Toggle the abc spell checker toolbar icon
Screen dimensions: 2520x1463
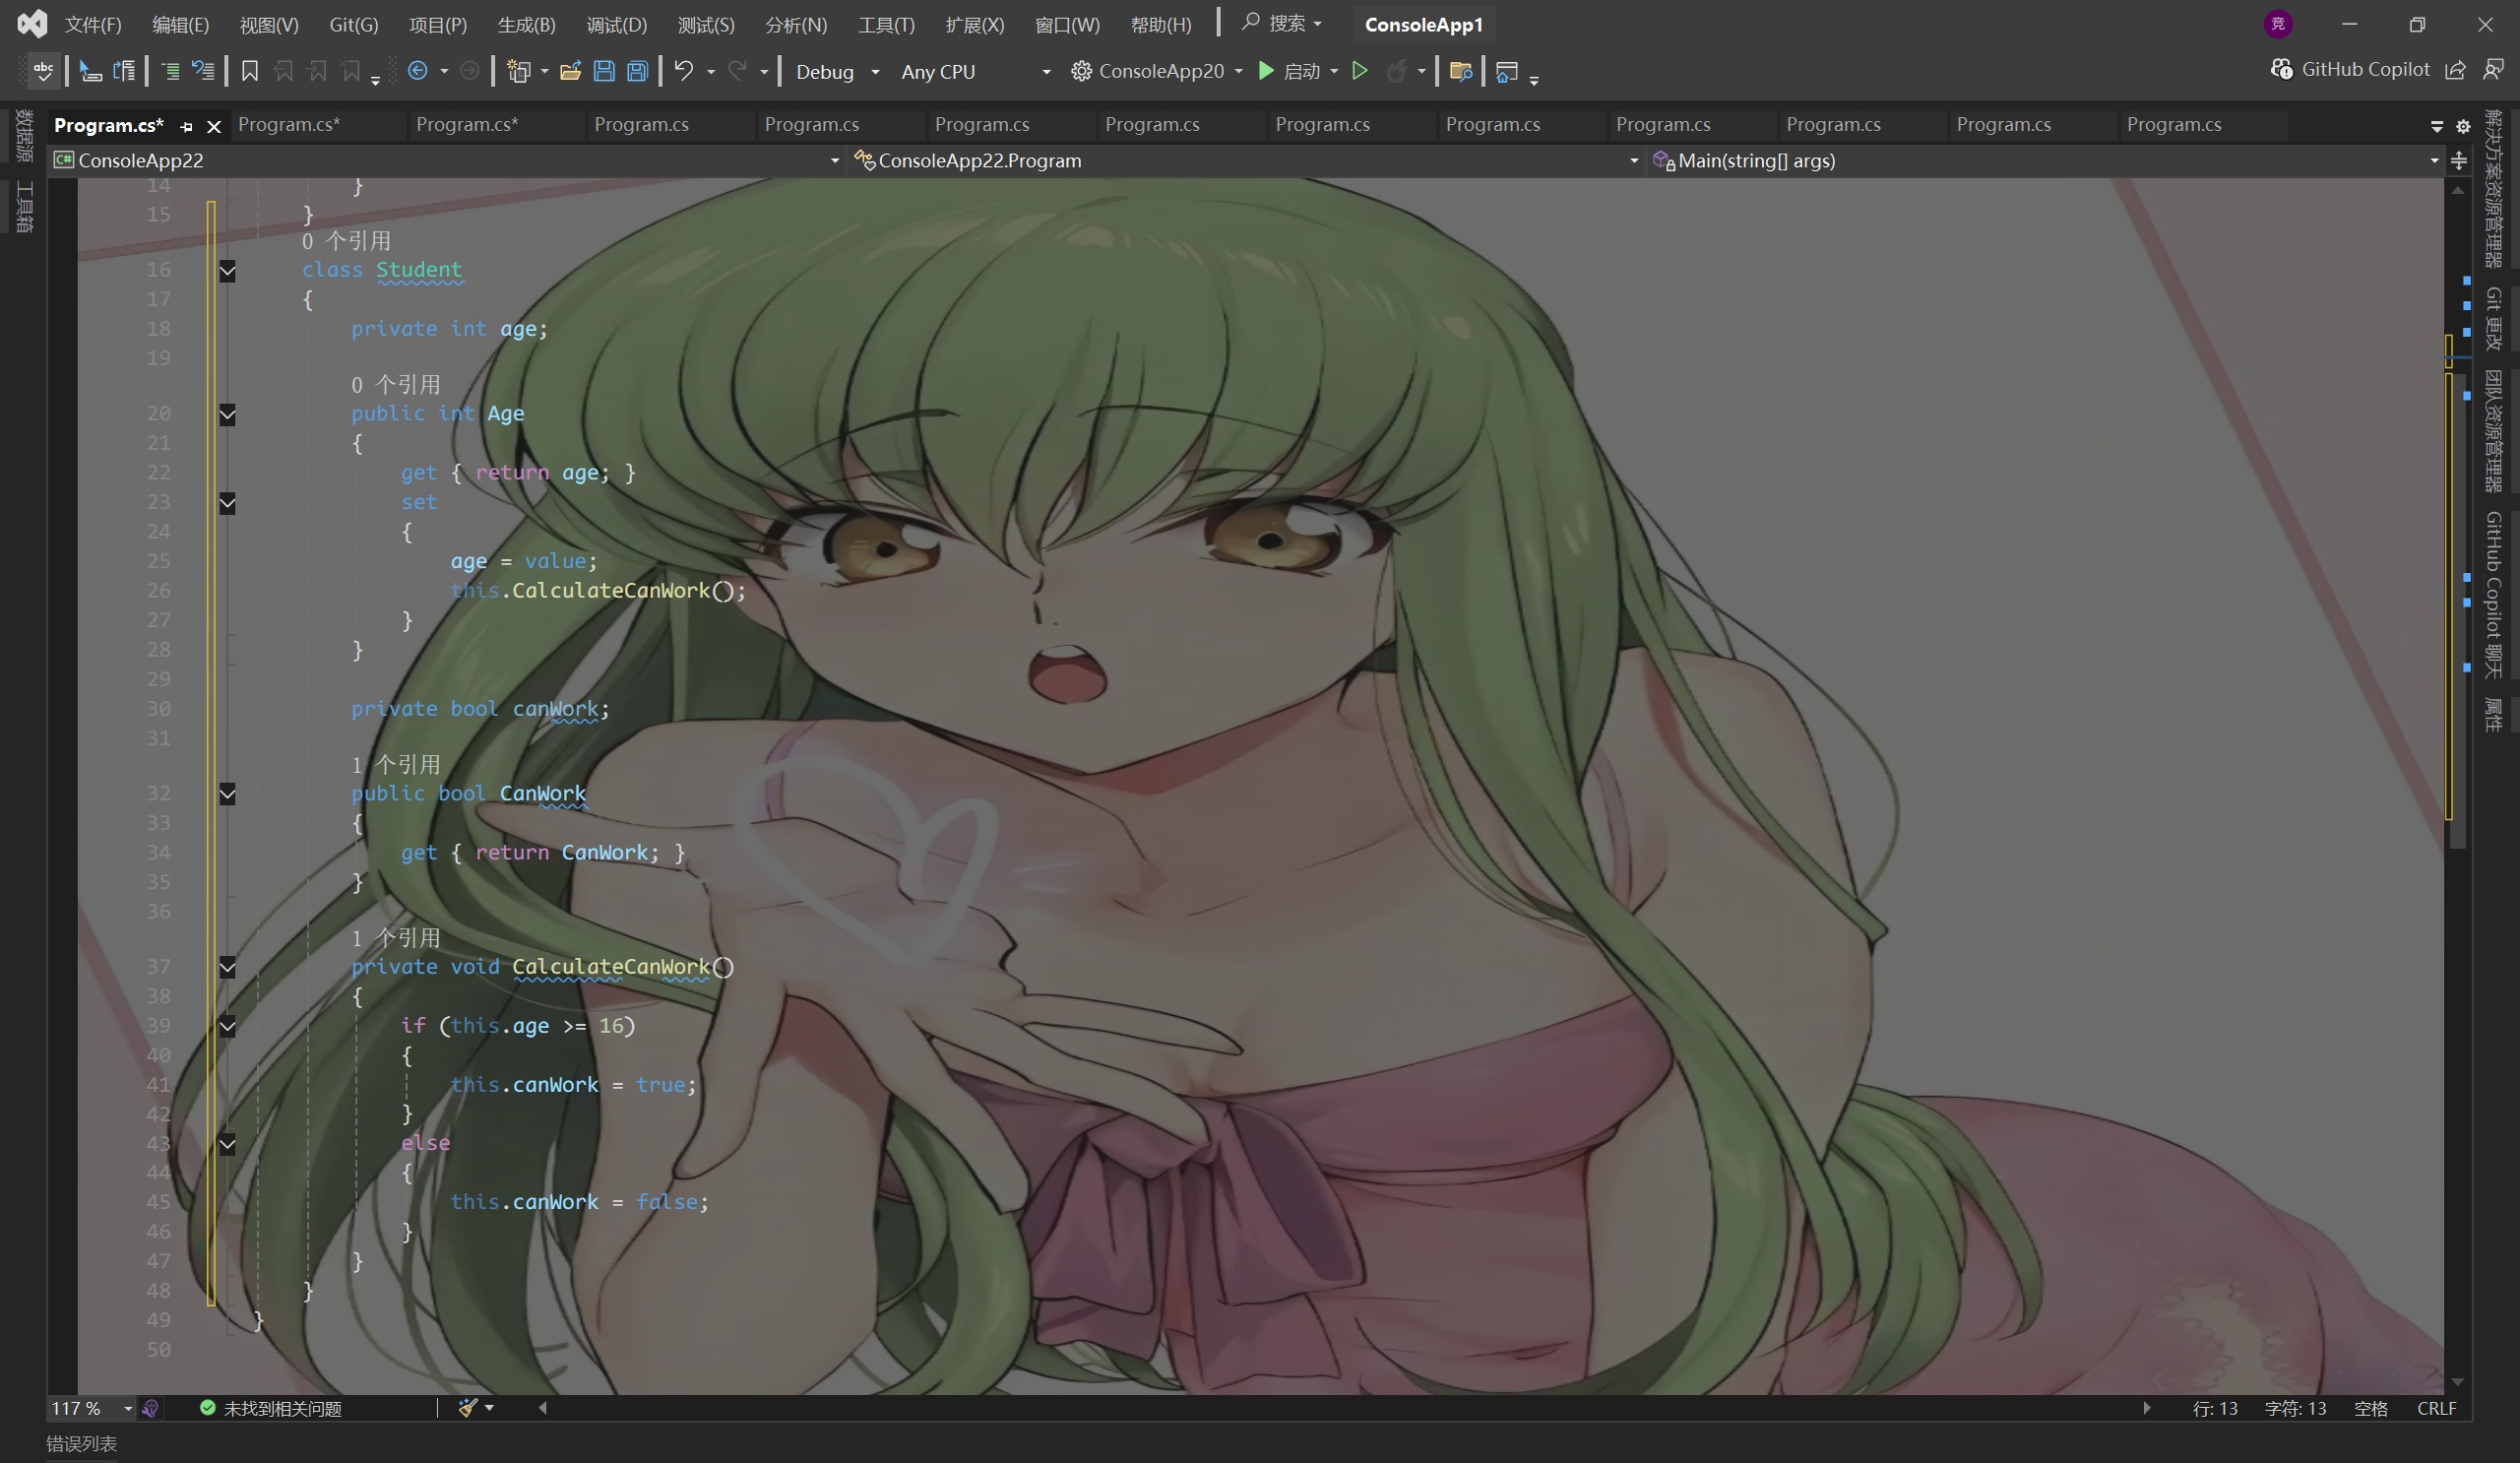tap(42, 71)
